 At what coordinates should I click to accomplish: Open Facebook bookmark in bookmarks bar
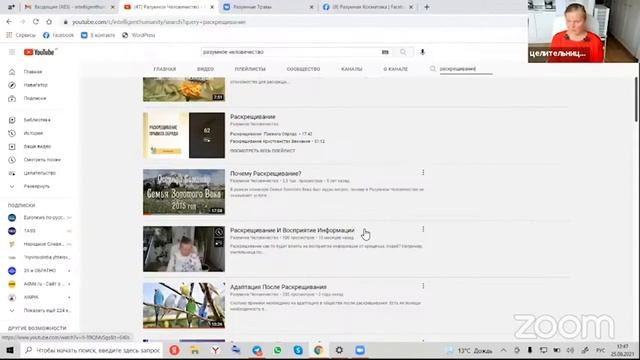58,36
